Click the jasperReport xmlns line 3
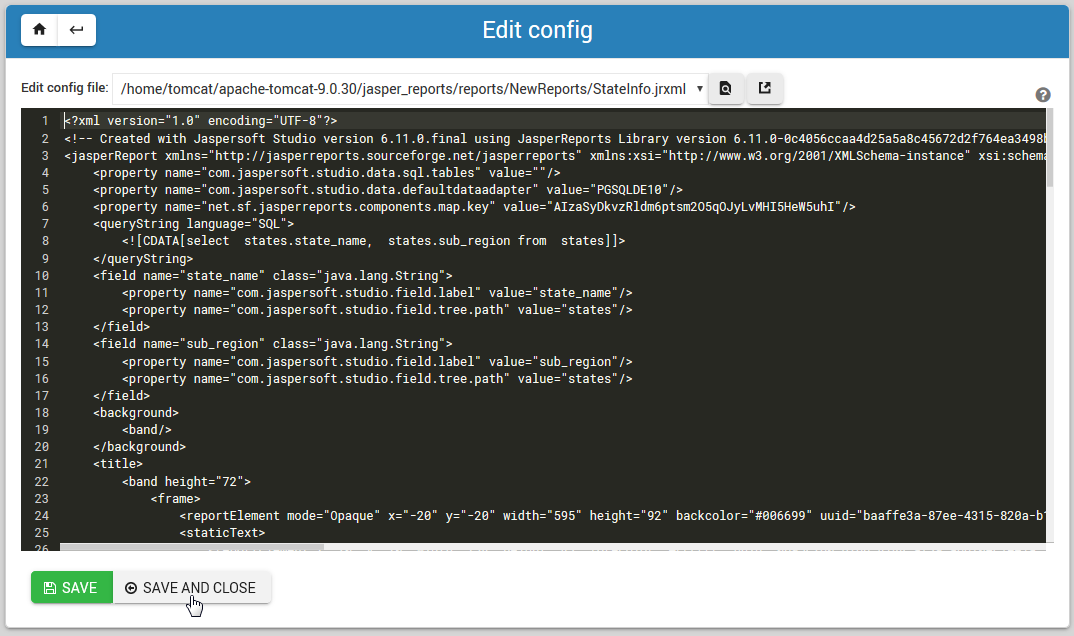This screenshot has width=1074, height=636. (x=555, y=155)
